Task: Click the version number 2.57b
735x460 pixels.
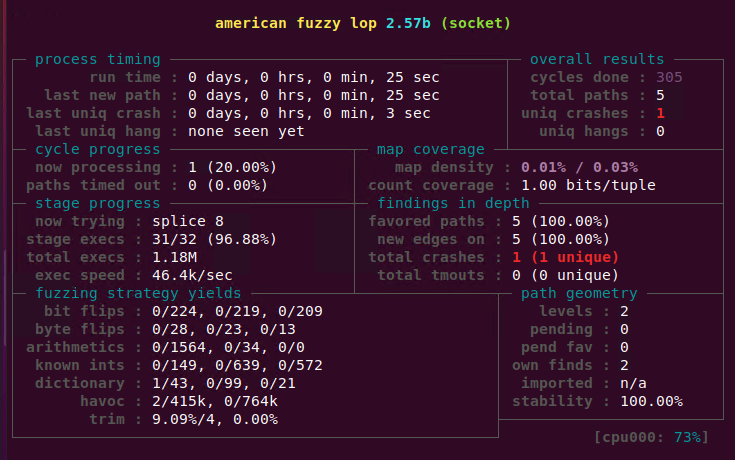Action: click(408, 23)
